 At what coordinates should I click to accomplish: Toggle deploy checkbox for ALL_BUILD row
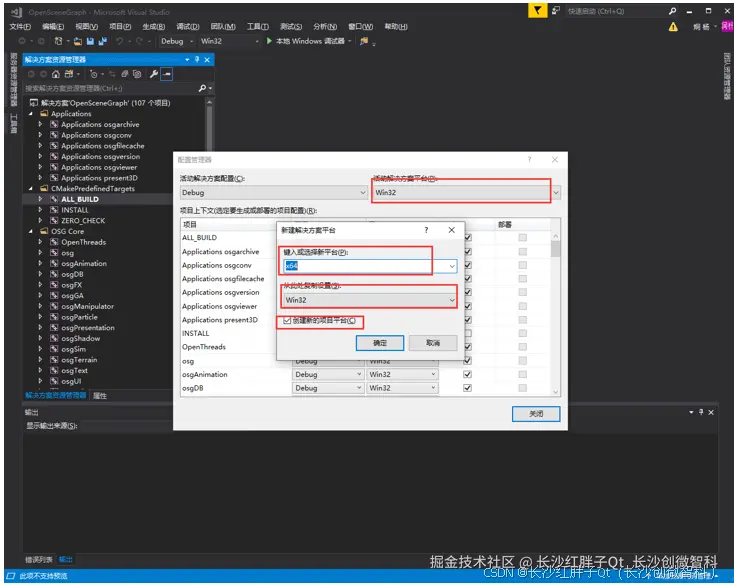click(522, 238)
